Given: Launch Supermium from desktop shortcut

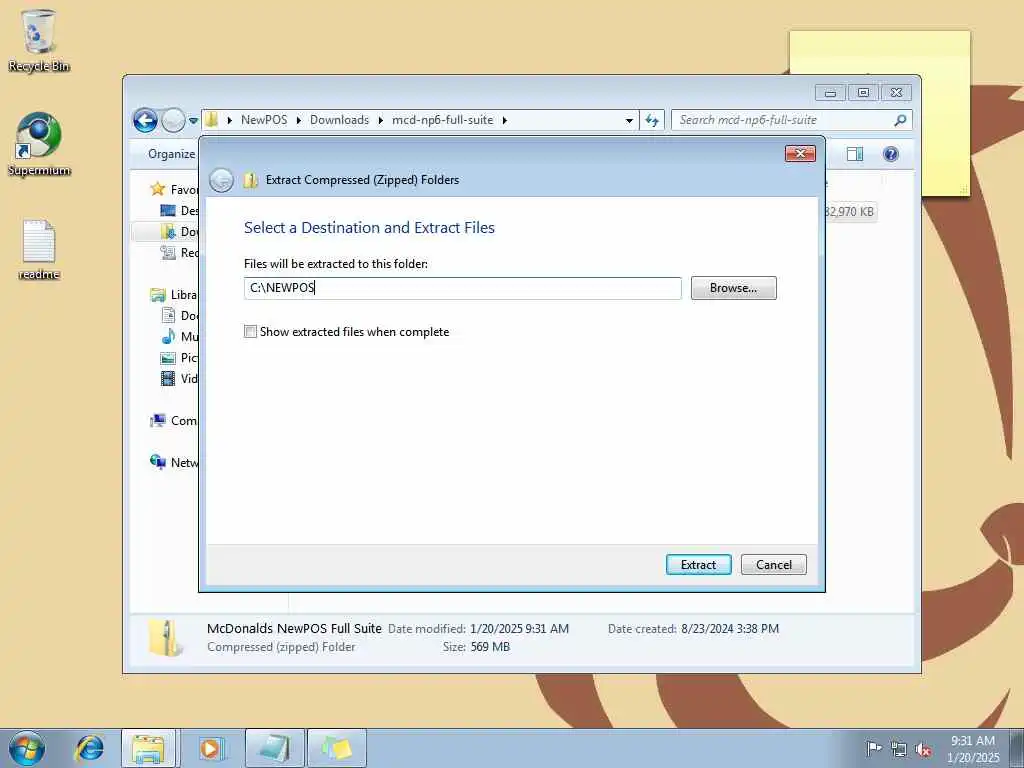Looking at the screenshot, I should (39, 144).
